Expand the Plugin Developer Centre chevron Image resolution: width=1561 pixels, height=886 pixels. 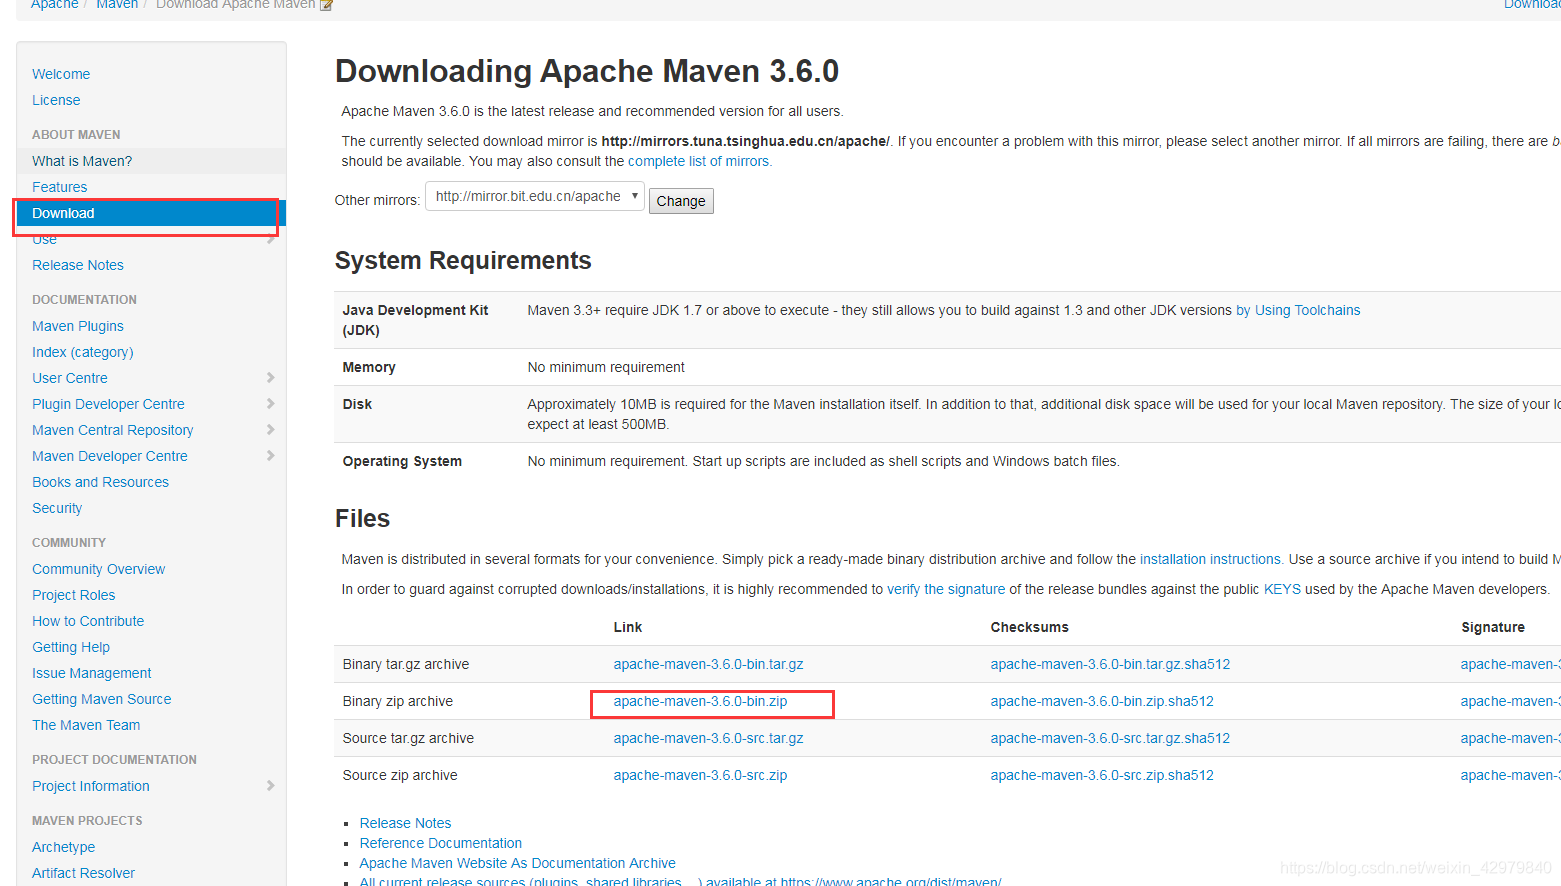pos(271,404)
